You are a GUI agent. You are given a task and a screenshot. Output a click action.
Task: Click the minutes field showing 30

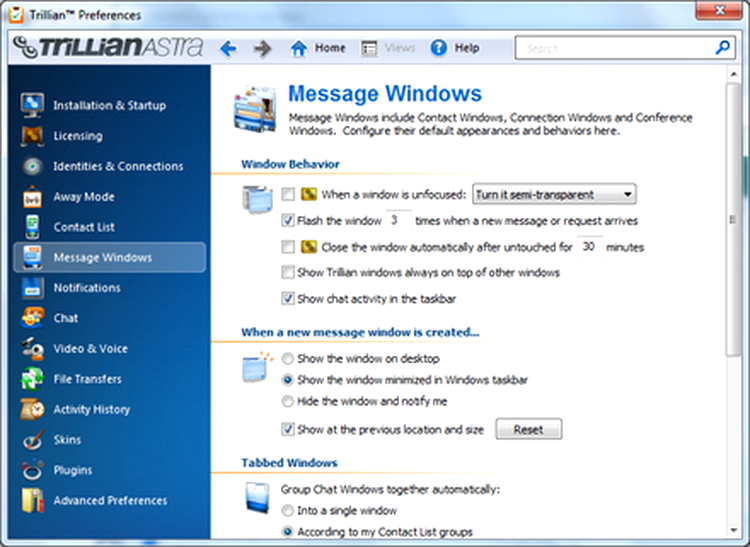[x=589, y=247]
